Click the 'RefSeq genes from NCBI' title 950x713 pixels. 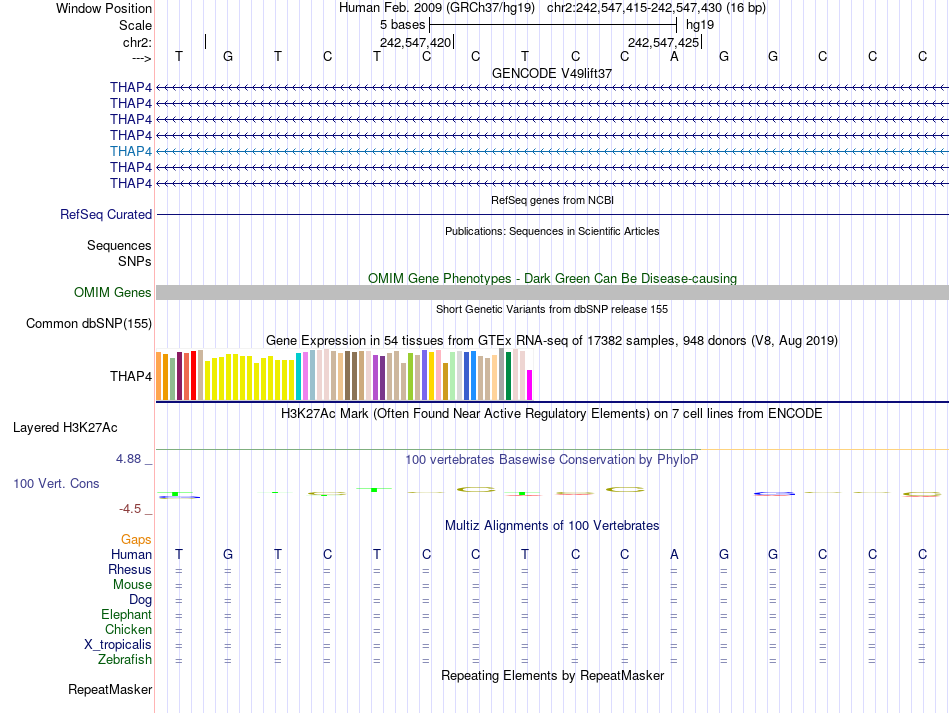pyautogui.click(x=553, y=200)
